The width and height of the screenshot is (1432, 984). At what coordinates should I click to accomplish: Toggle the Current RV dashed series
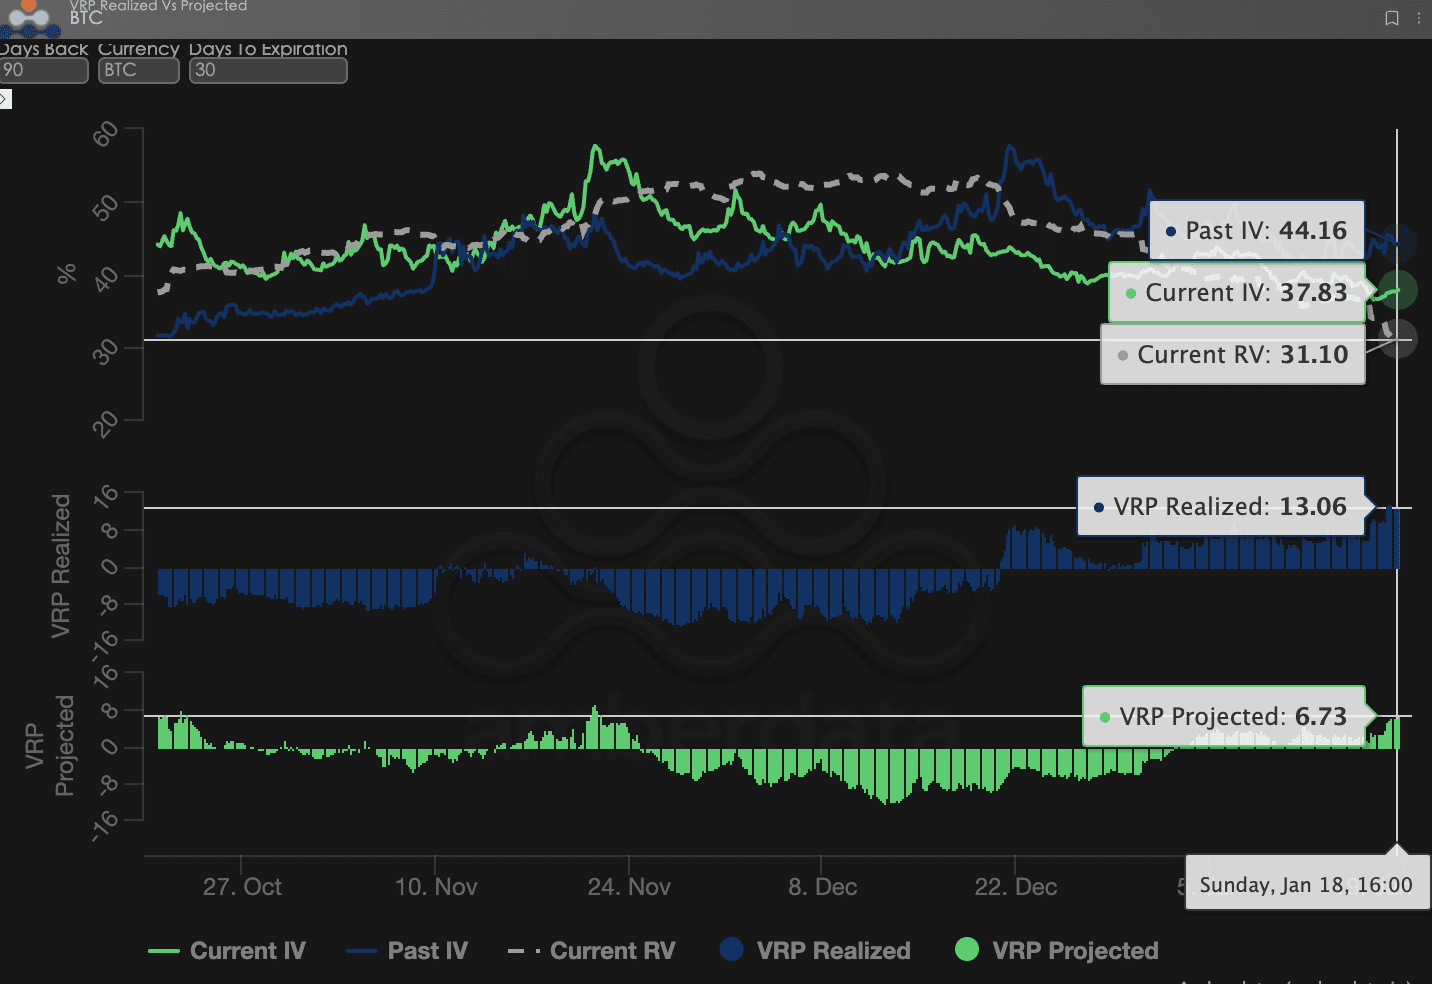(x=593, y=951)
